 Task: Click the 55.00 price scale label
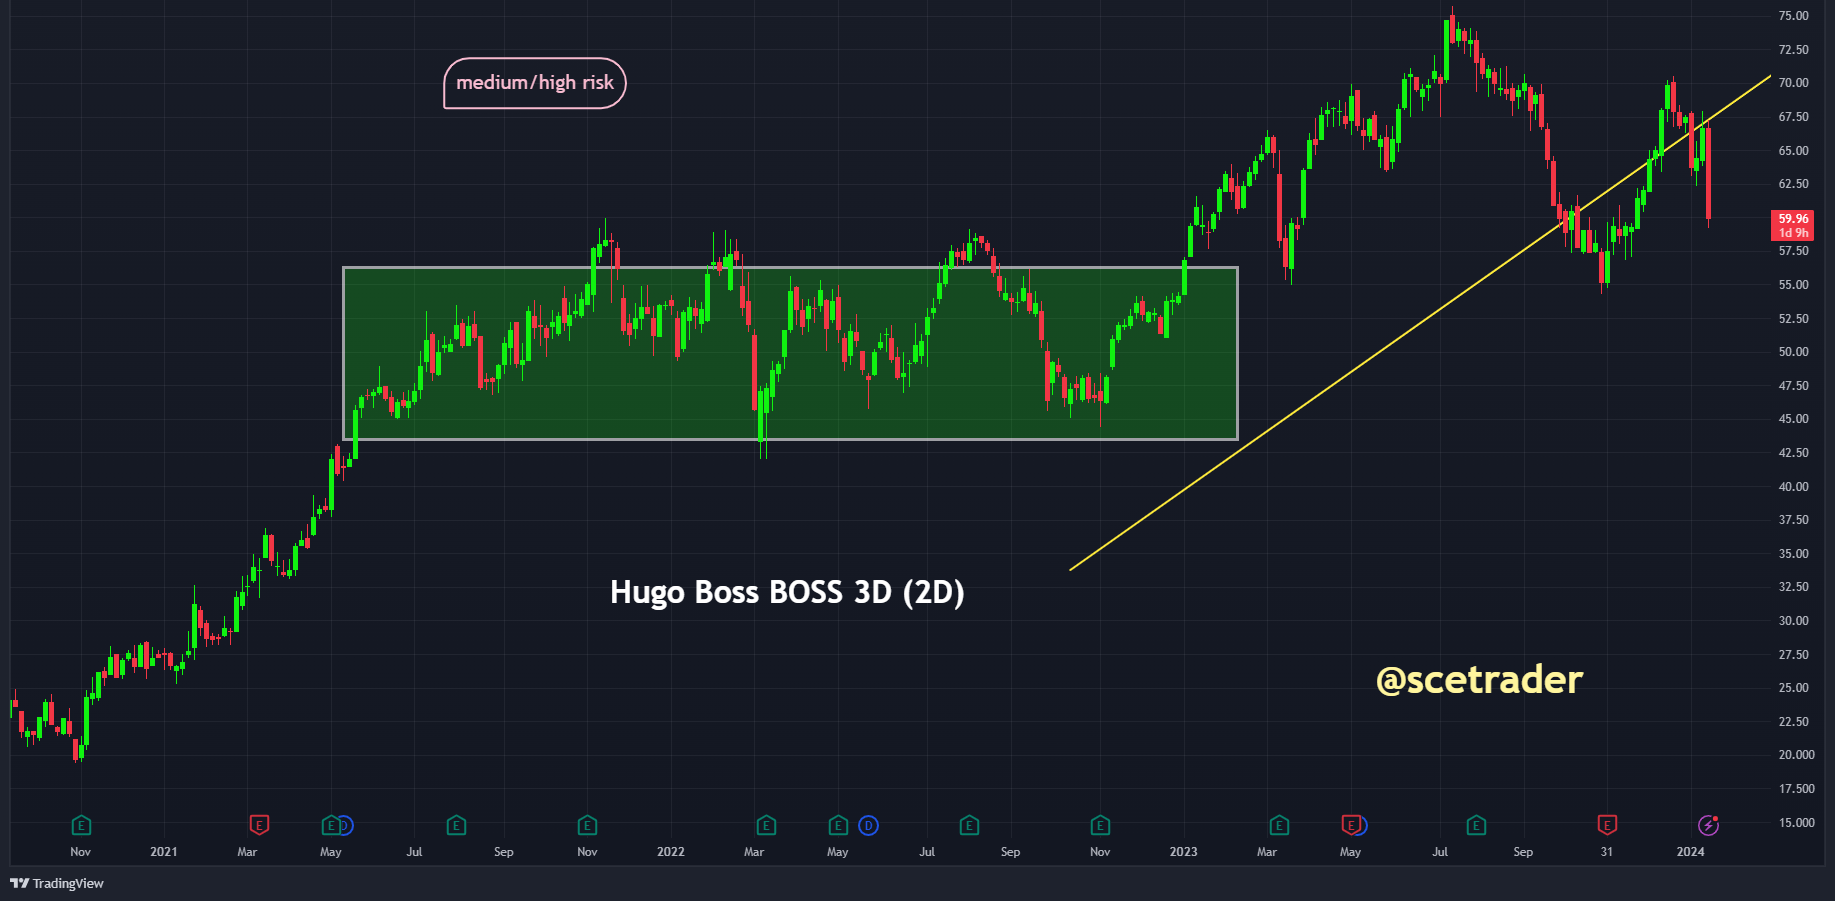1794,285
